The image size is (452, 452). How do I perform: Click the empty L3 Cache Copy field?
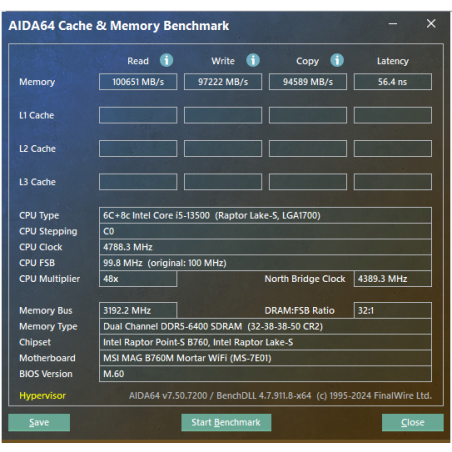308,182
